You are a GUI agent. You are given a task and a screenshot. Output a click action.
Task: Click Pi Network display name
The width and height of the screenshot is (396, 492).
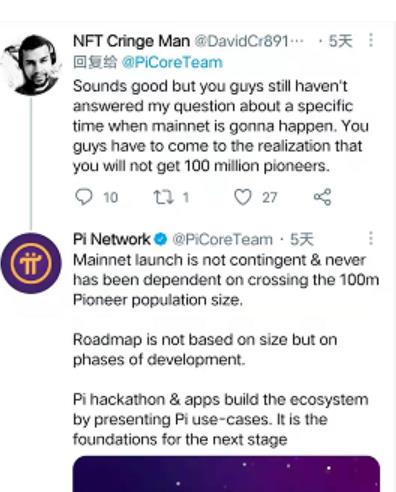[112, 239]
